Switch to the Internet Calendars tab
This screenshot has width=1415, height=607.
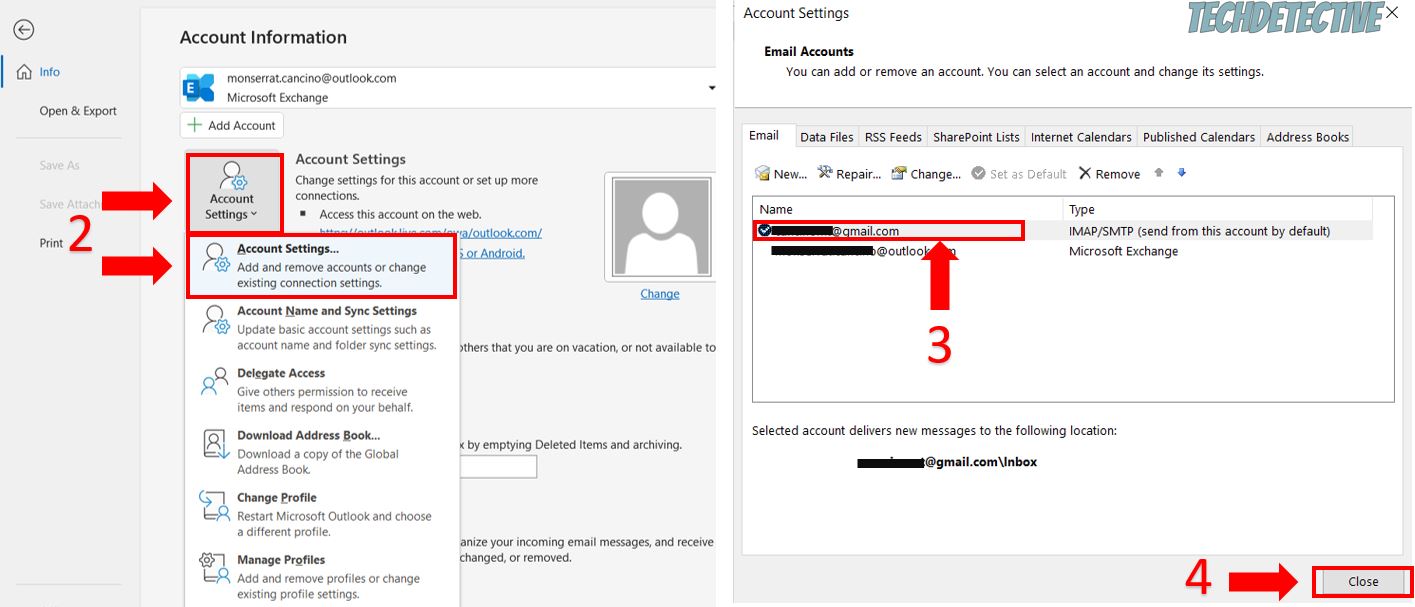[x=1081, y=137]
